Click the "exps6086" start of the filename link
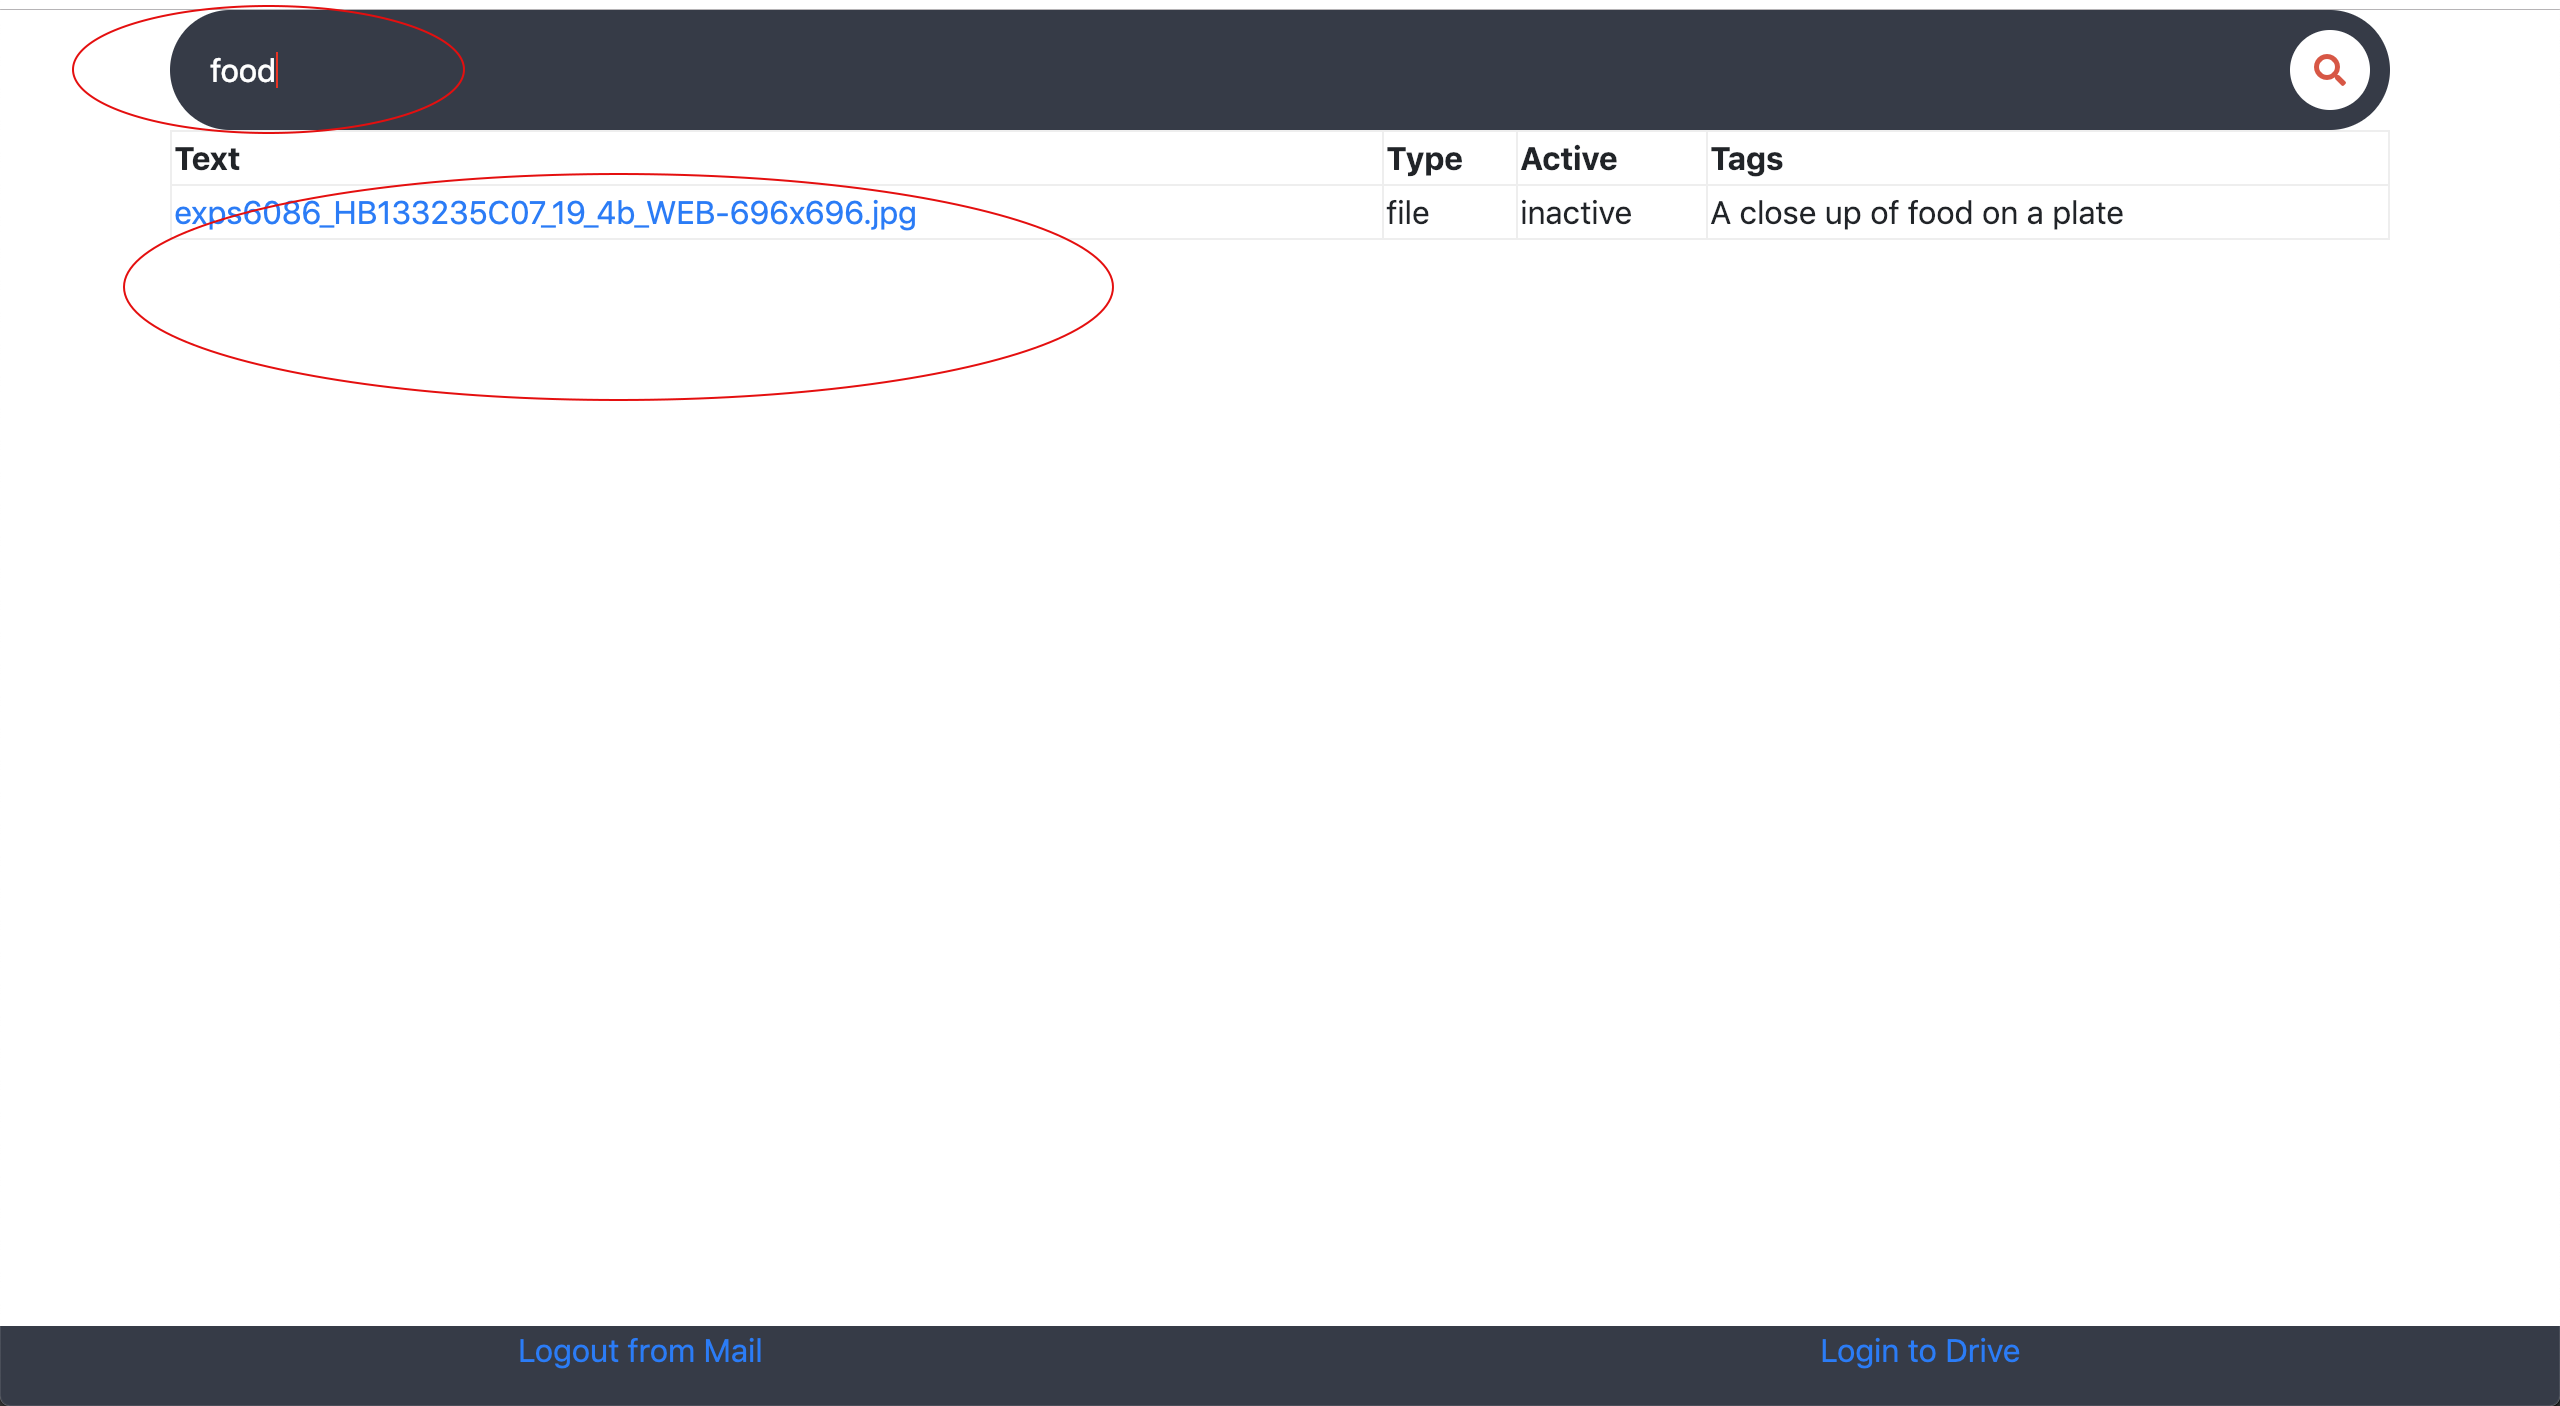This screenshot has height=1406, width=2560. click(x=247, y=213)
